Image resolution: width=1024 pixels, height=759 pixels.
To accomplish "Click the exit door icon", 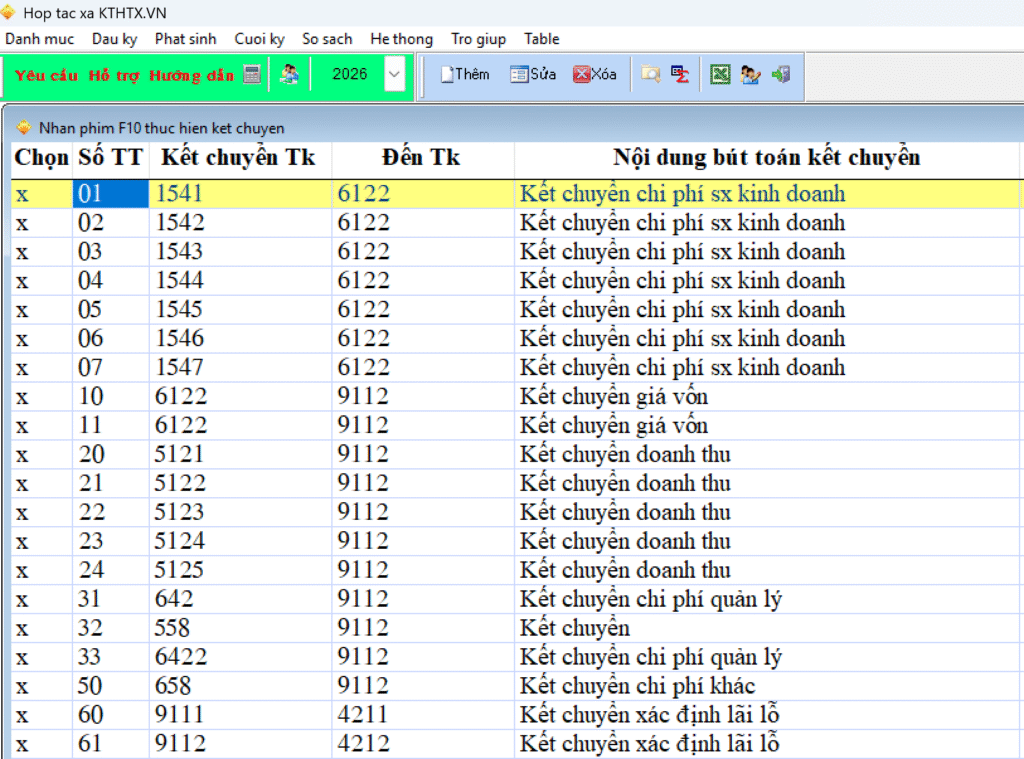I will 781,74.
